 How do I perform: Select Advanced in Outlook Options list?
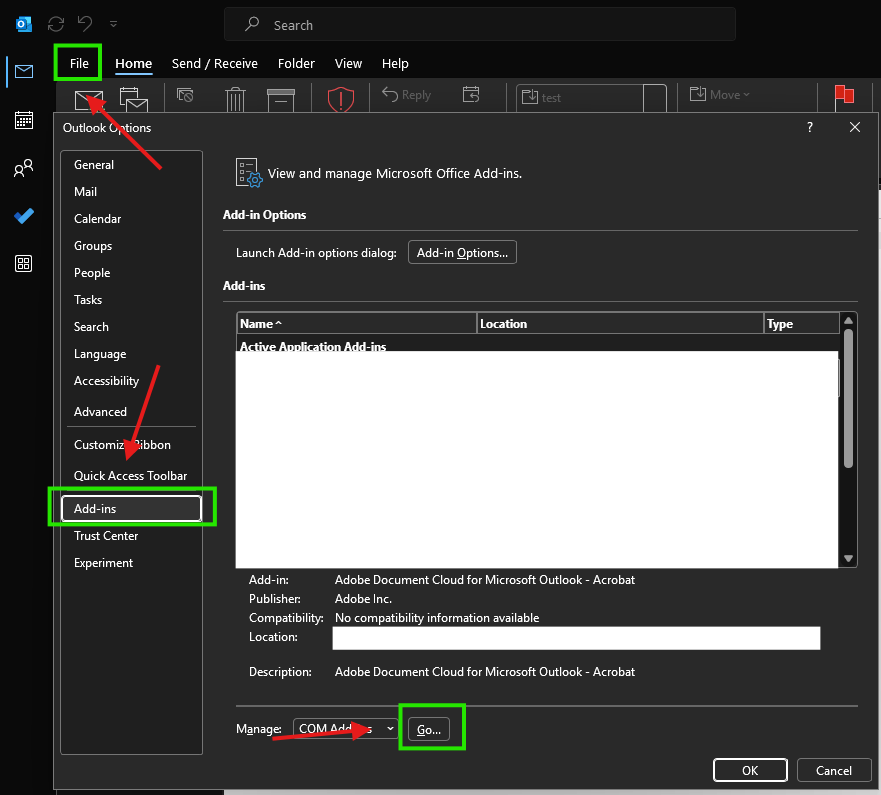[x=131, y=412]
